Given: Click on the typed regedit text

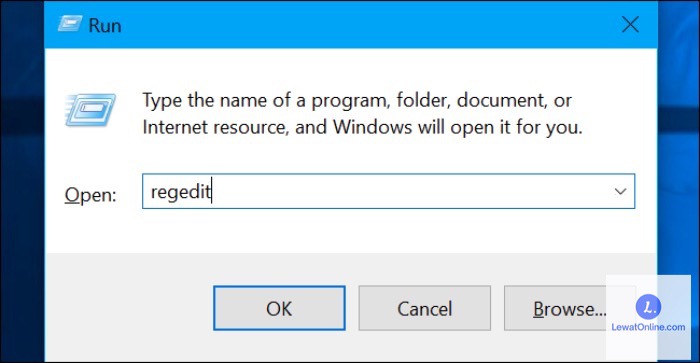Looking at the screenshot, I should (180, 192).
